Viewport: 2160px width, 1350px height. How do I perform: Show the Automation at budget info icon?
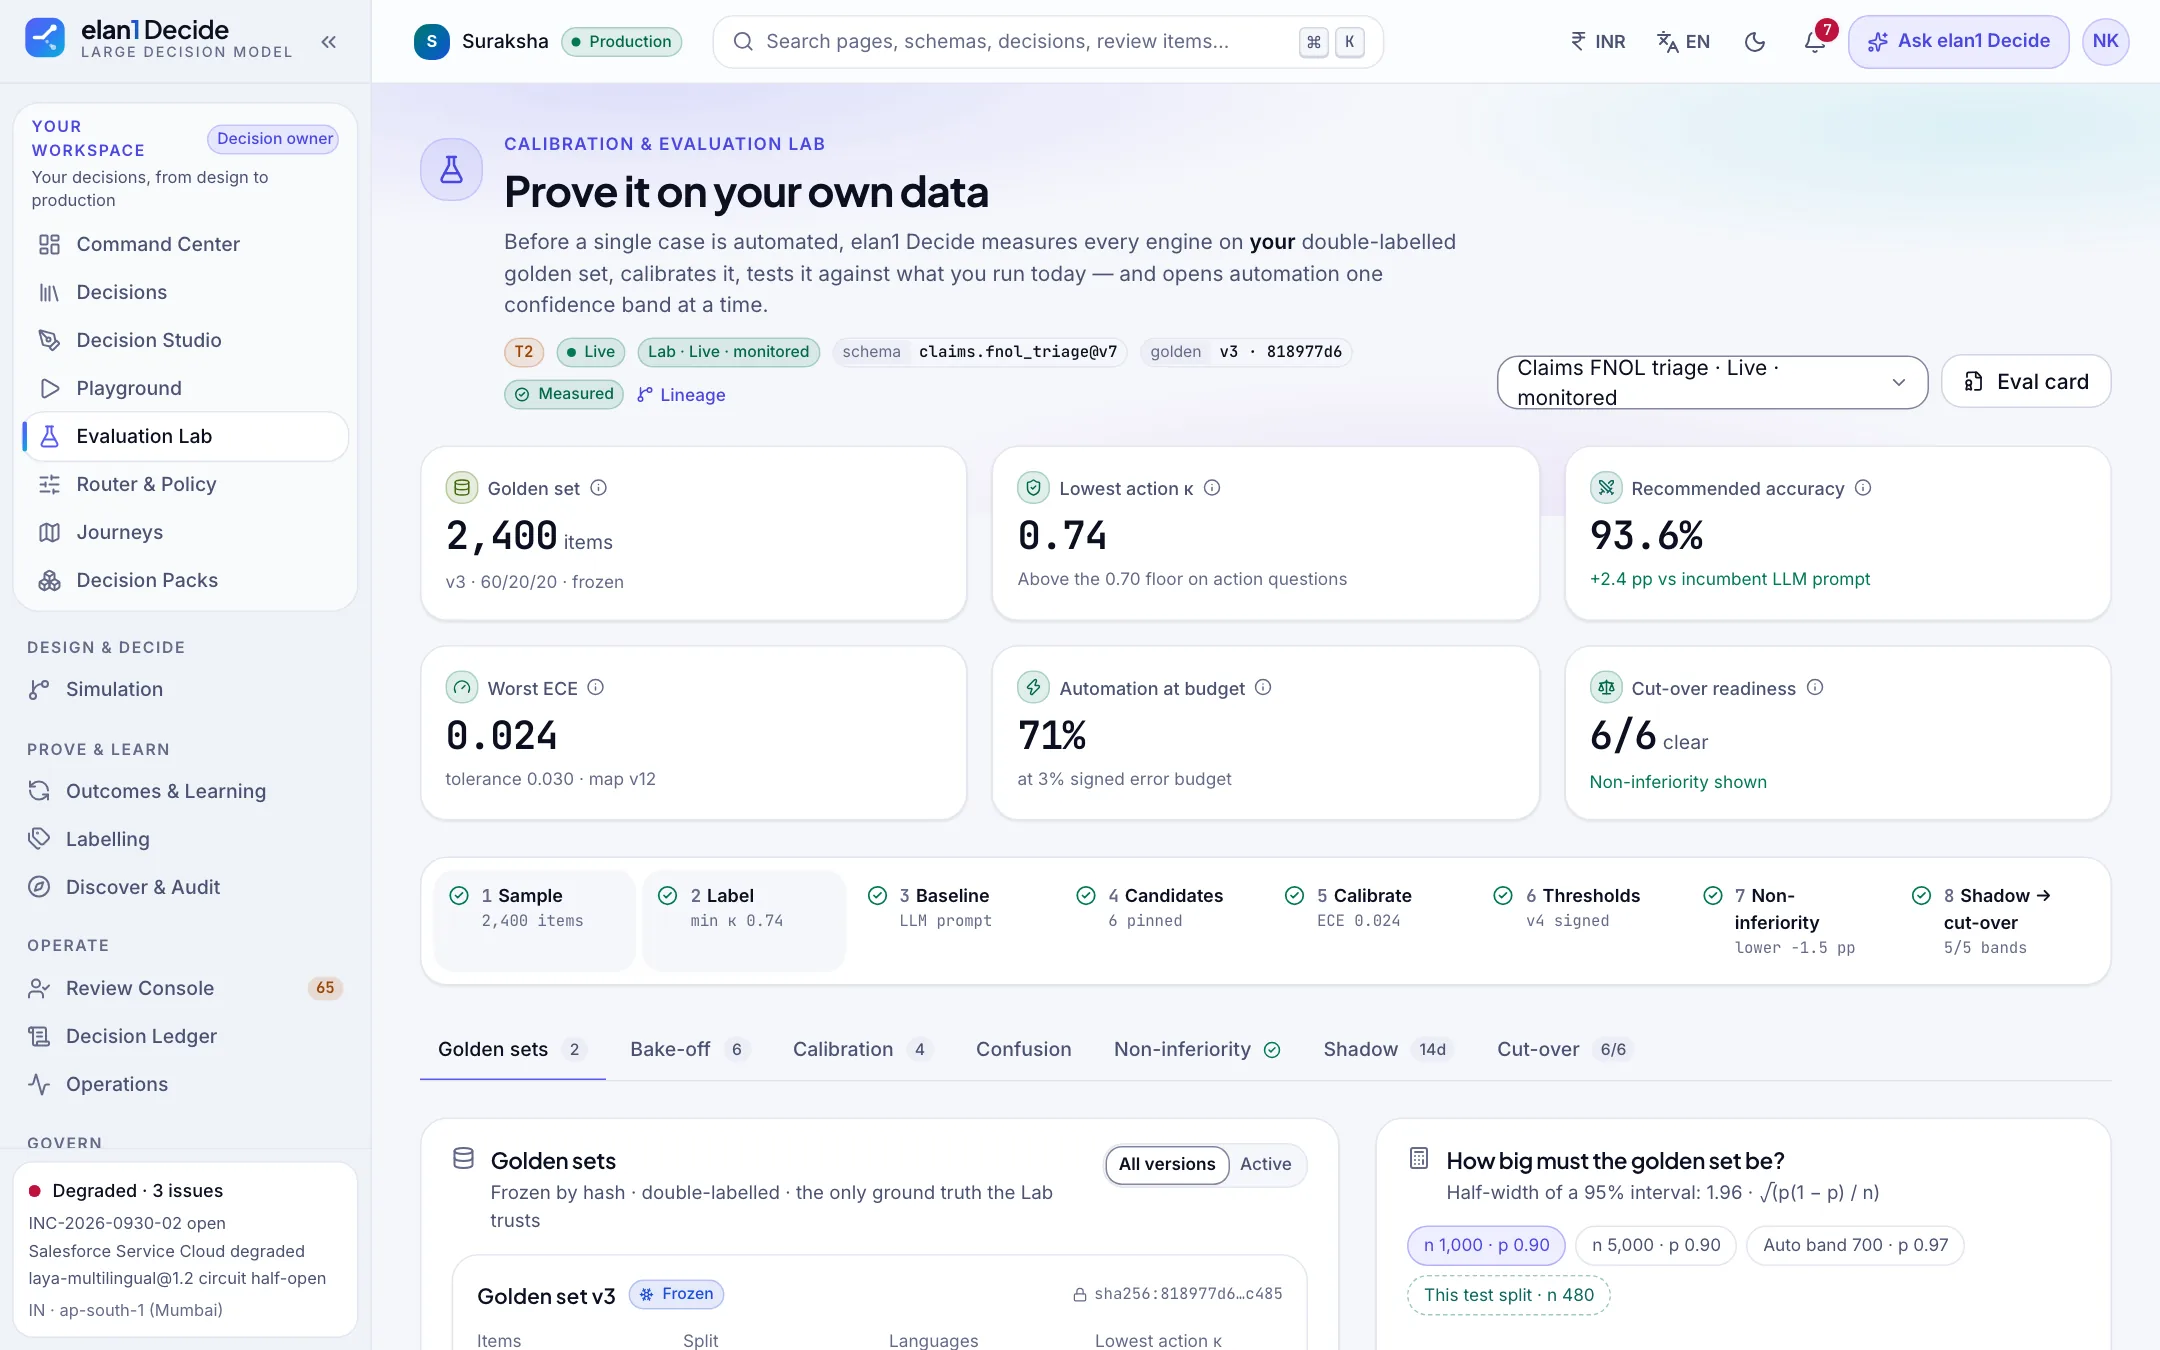point(1263,687)
